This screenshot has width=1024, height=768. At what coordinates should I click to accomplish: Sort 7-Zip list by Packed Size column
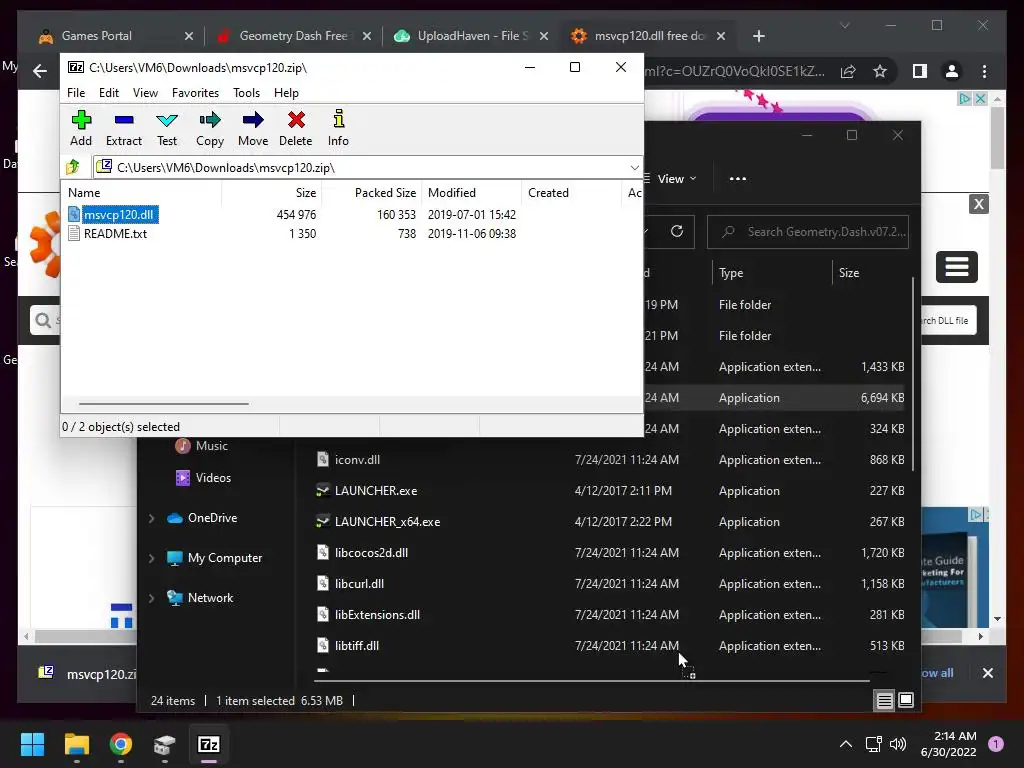tap(372, 193)
